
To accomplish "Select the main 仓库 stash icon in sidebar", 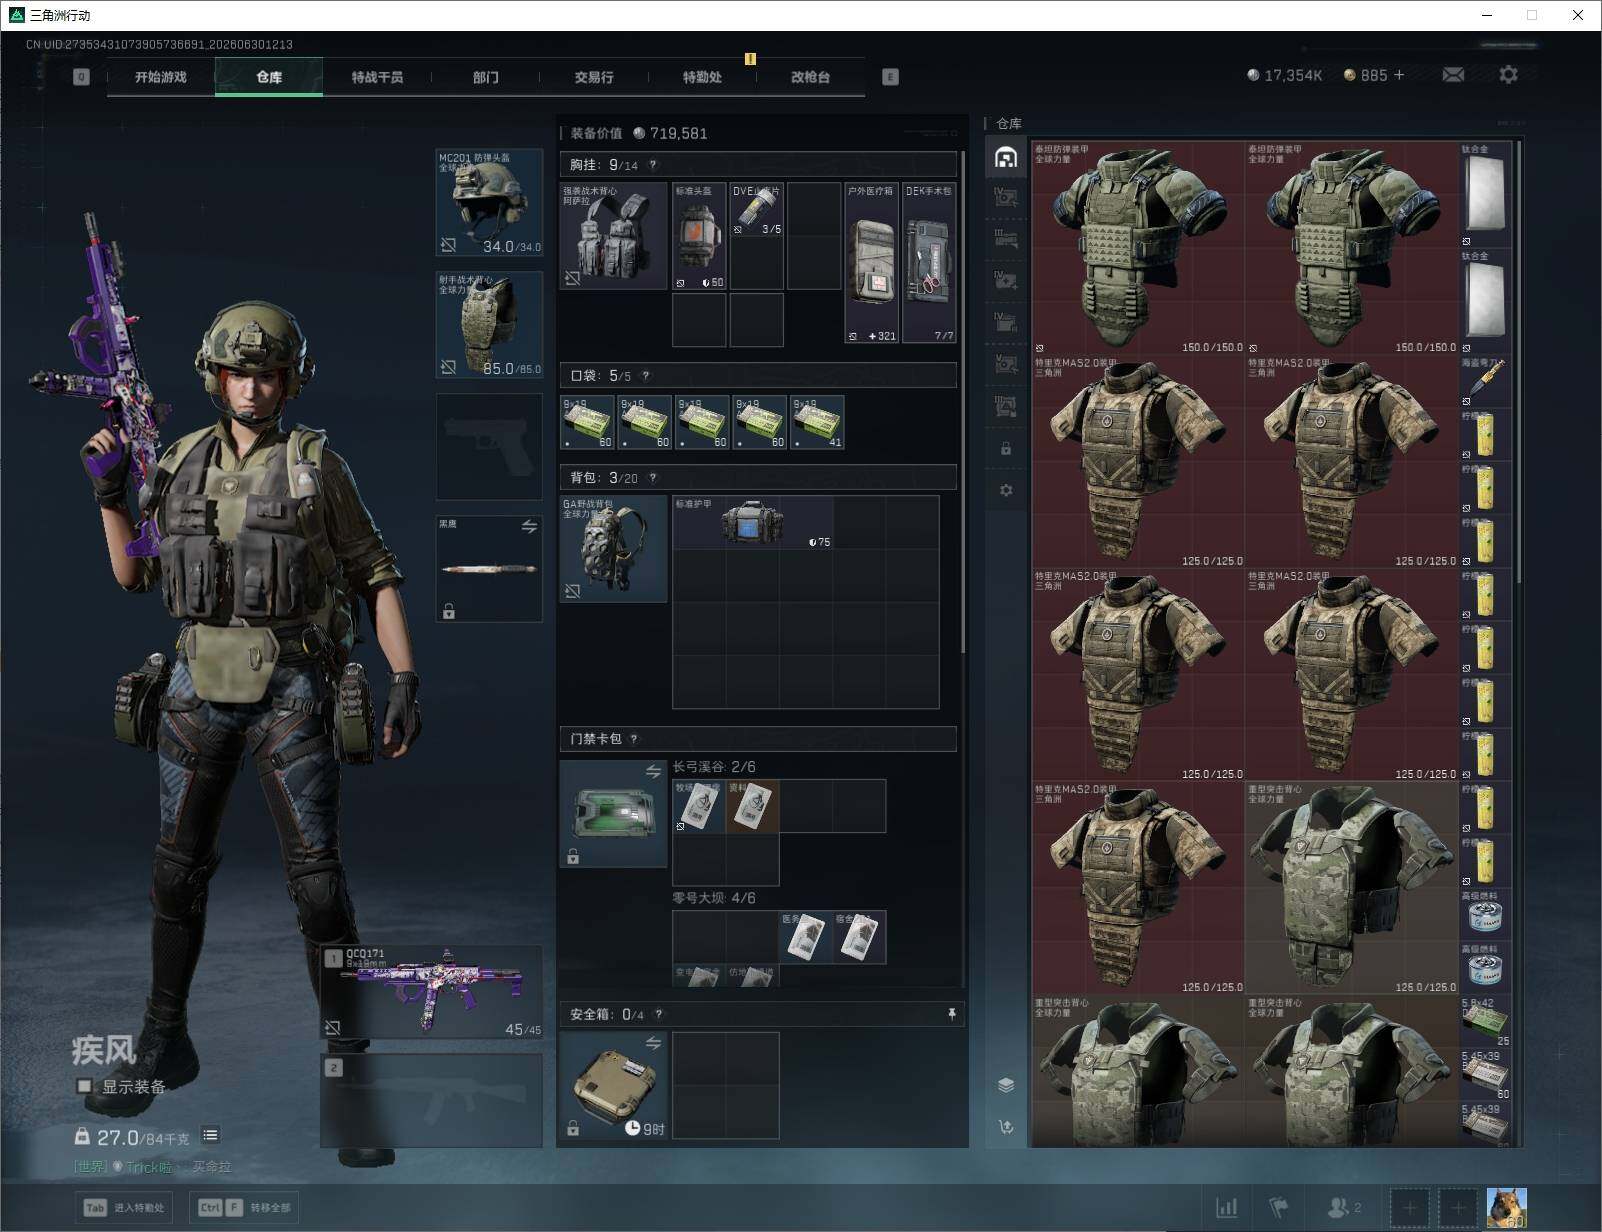I will [x=1006, y=157].
